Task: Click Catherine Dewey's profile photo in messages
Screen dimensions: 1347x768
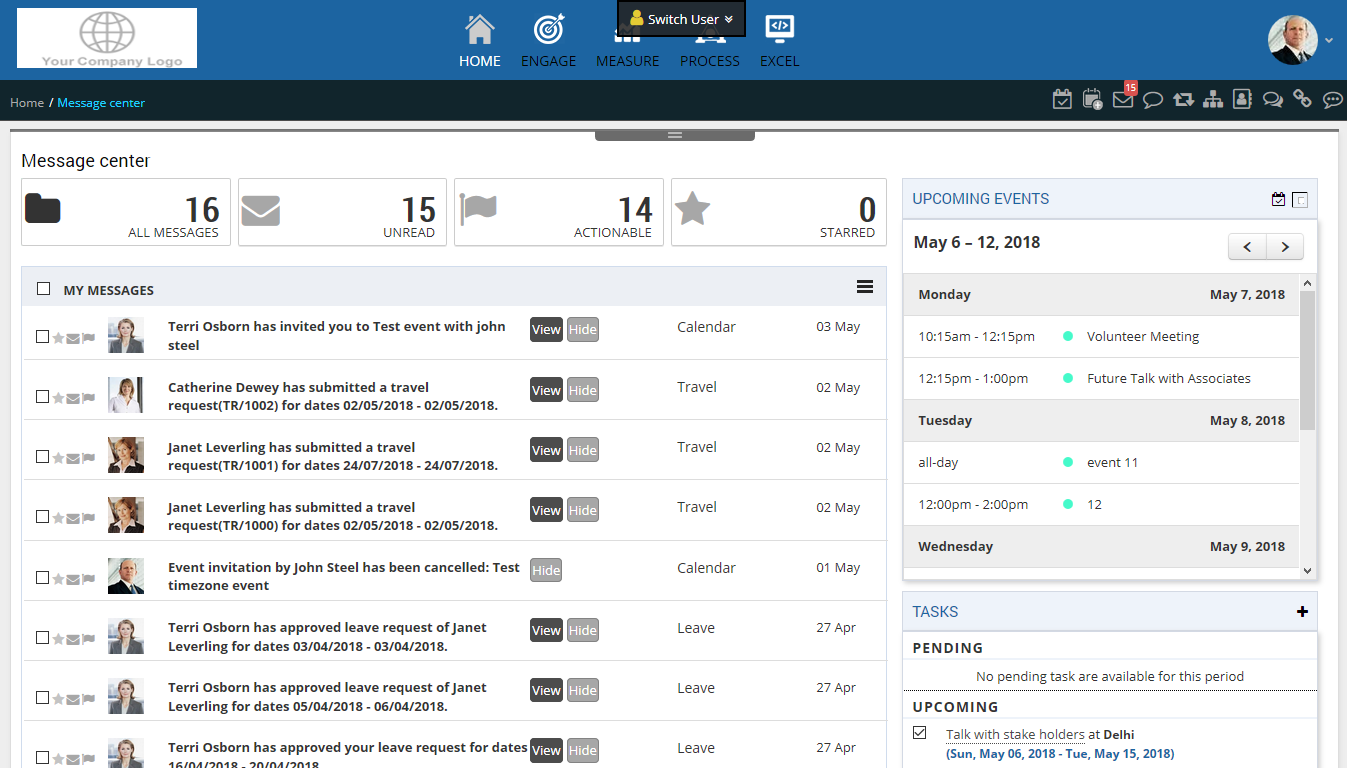Action: coord(126,395)
